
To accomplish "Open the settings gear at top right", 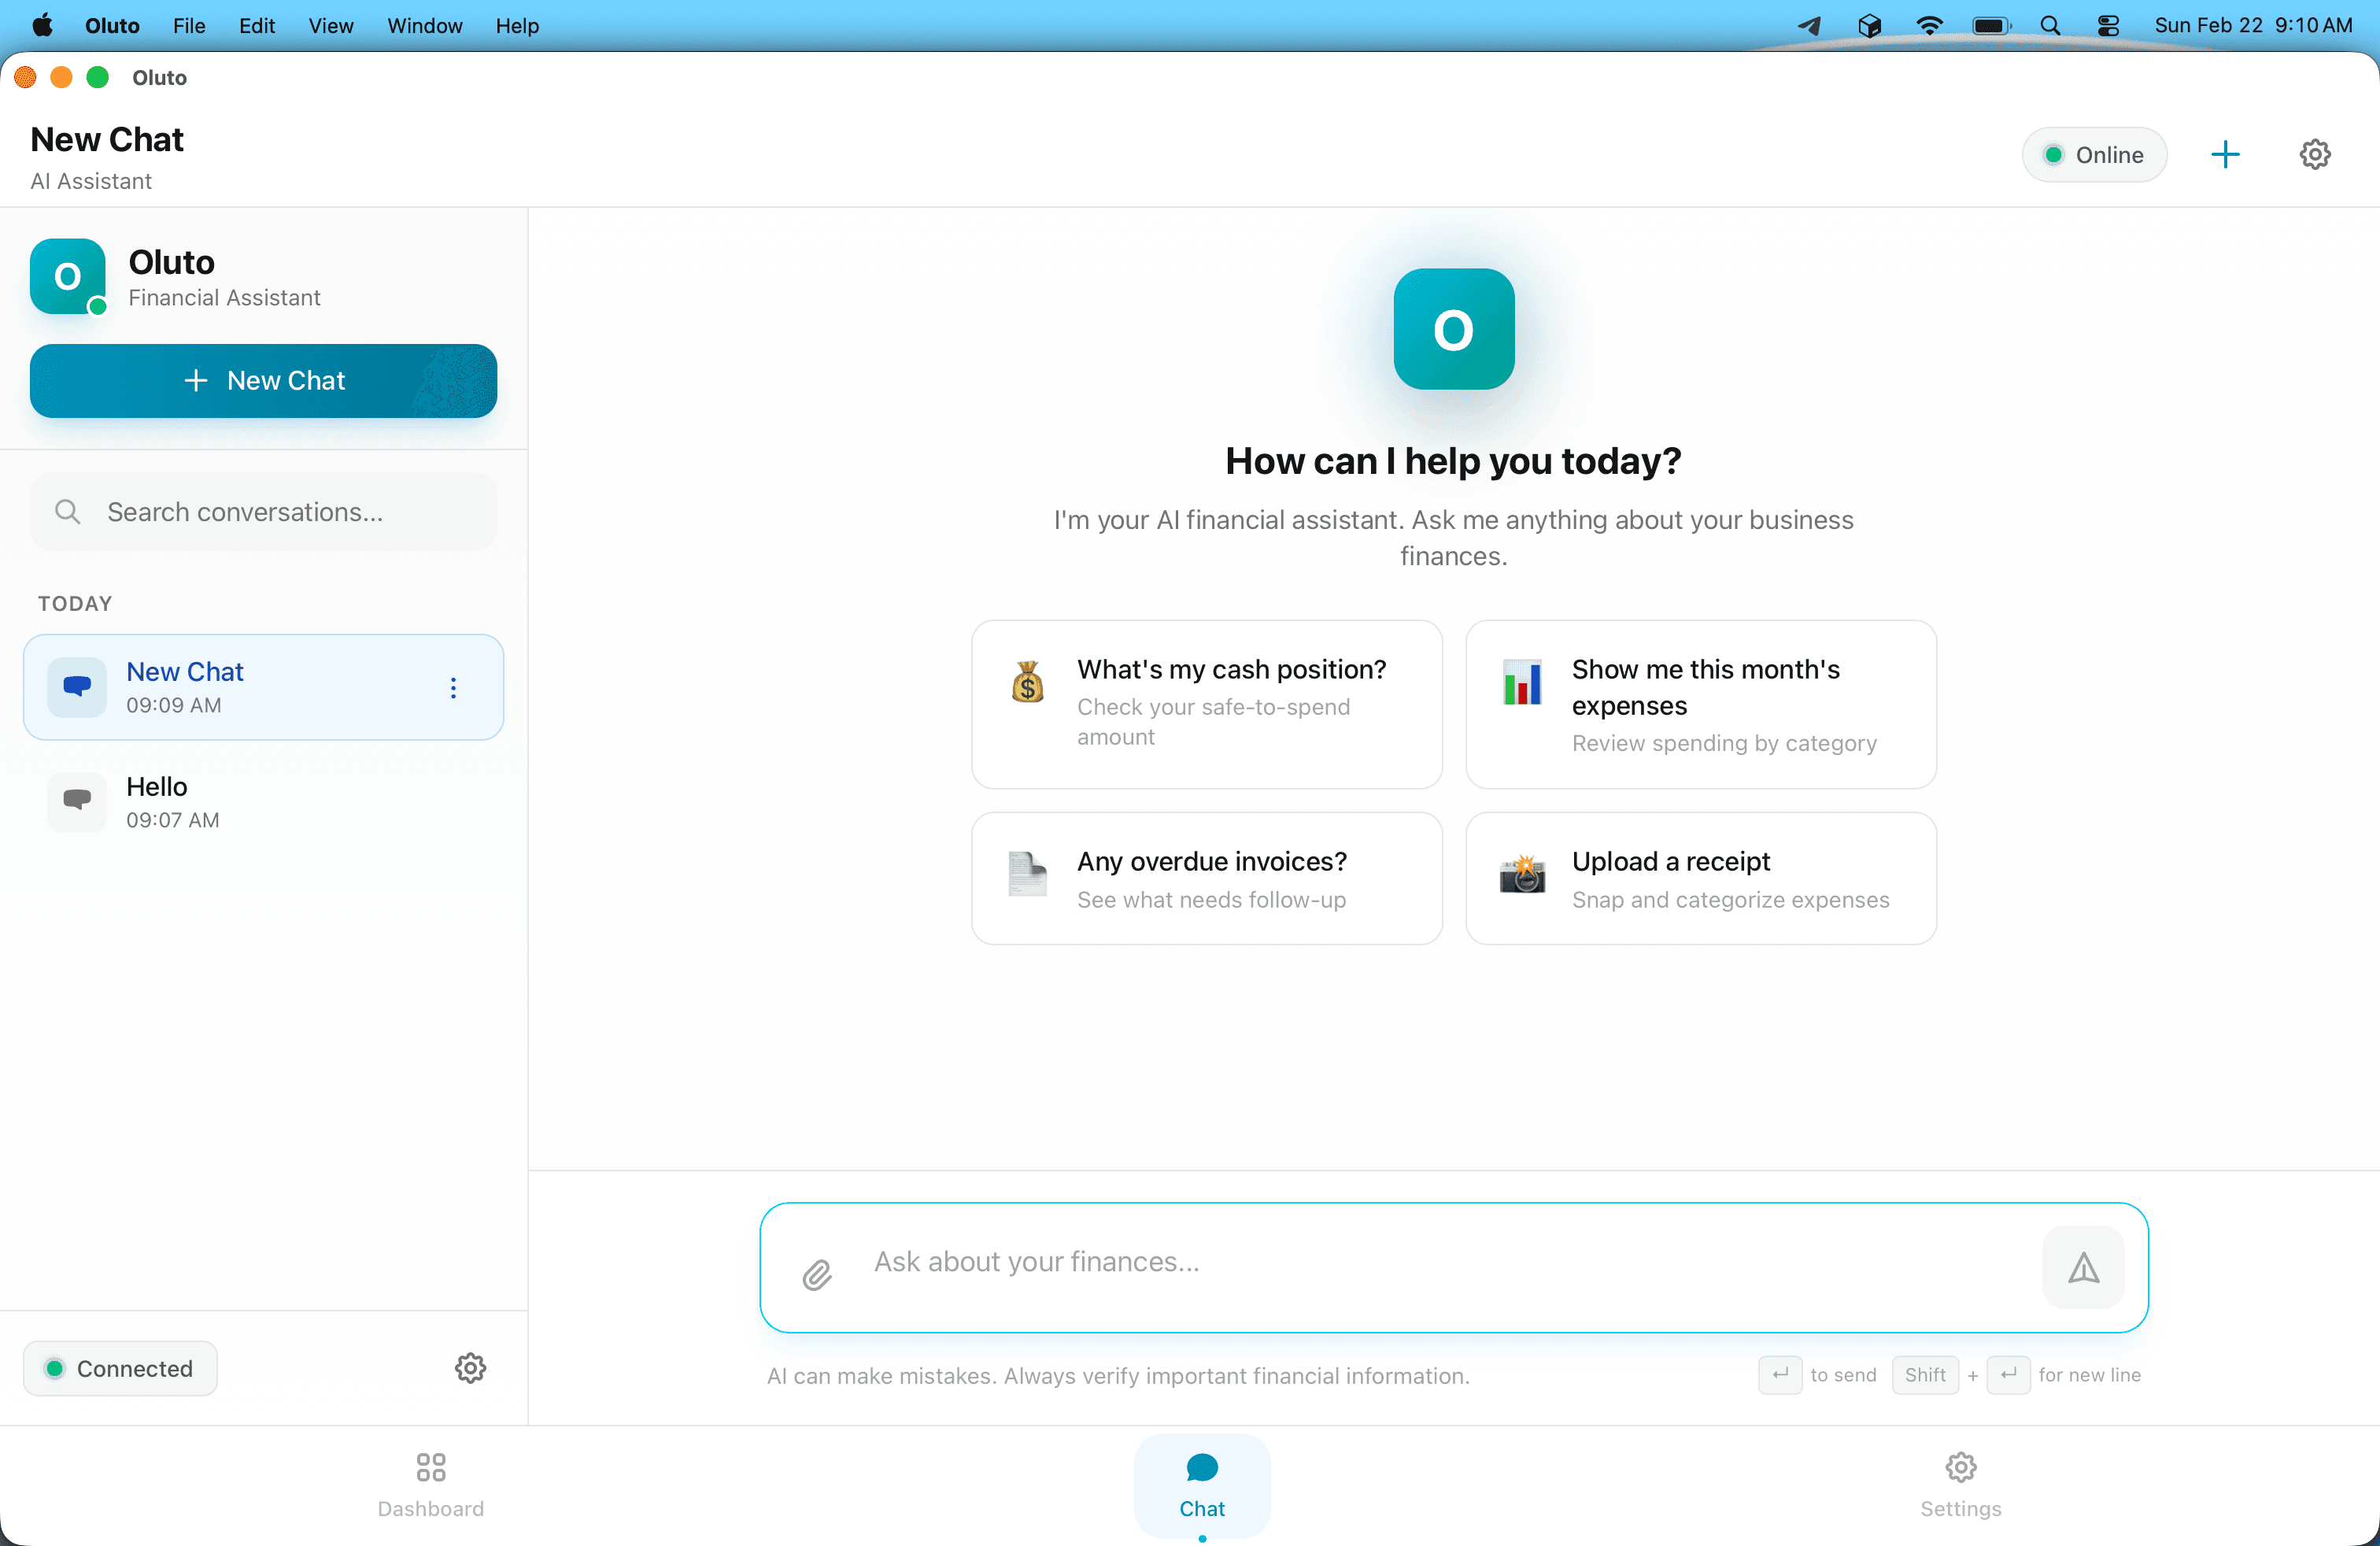I will coord(2315,154).
